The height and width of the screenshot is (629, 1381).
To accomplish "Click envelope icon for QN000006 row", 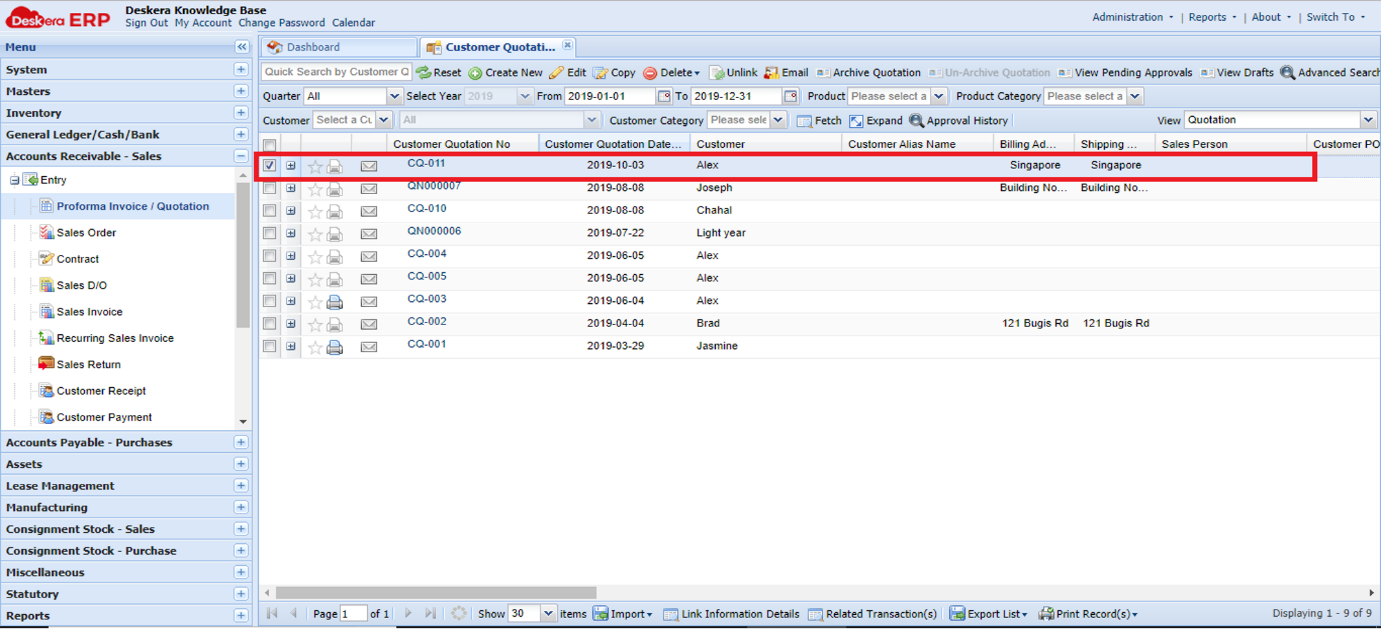I will pyautogui.click(x=369, y=234).
